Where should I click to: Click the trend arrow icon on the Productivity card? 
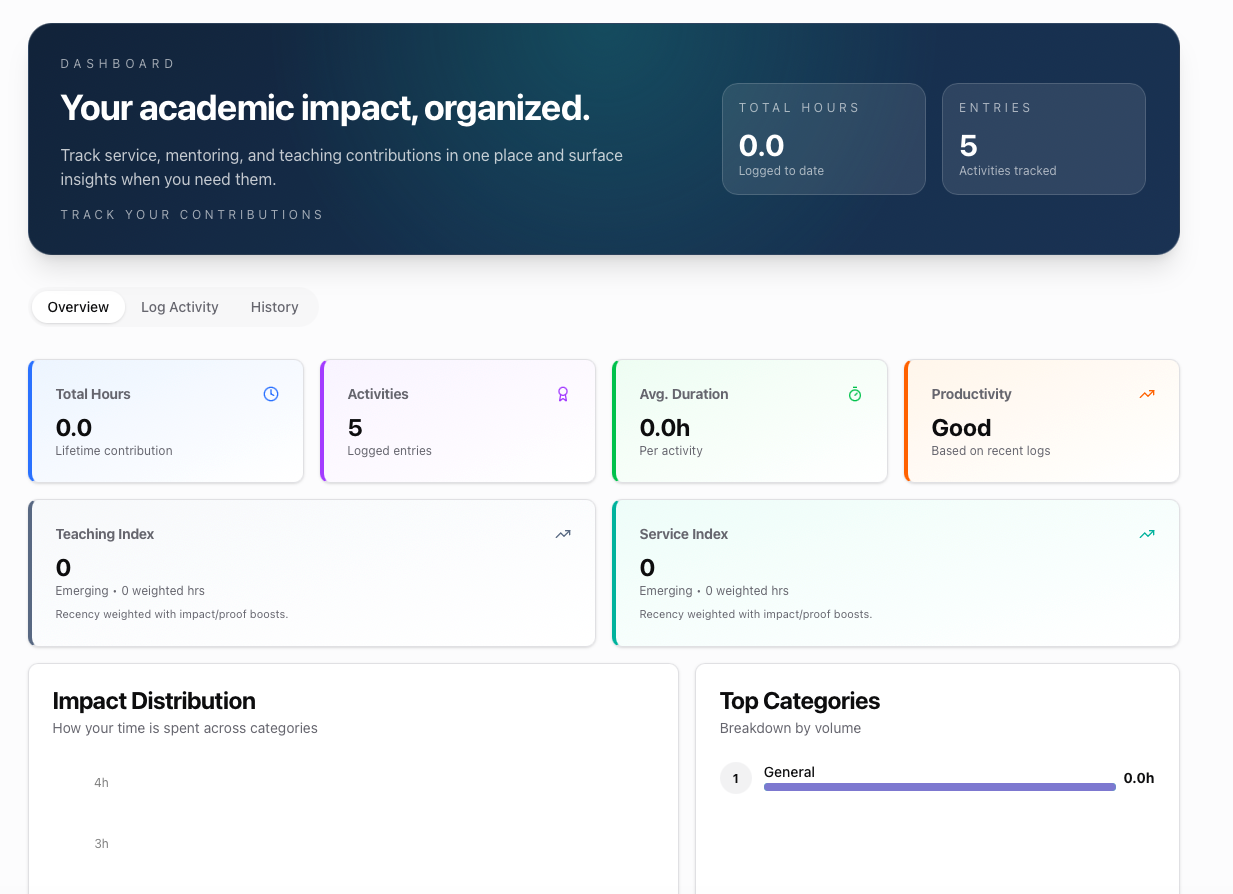1146,394
